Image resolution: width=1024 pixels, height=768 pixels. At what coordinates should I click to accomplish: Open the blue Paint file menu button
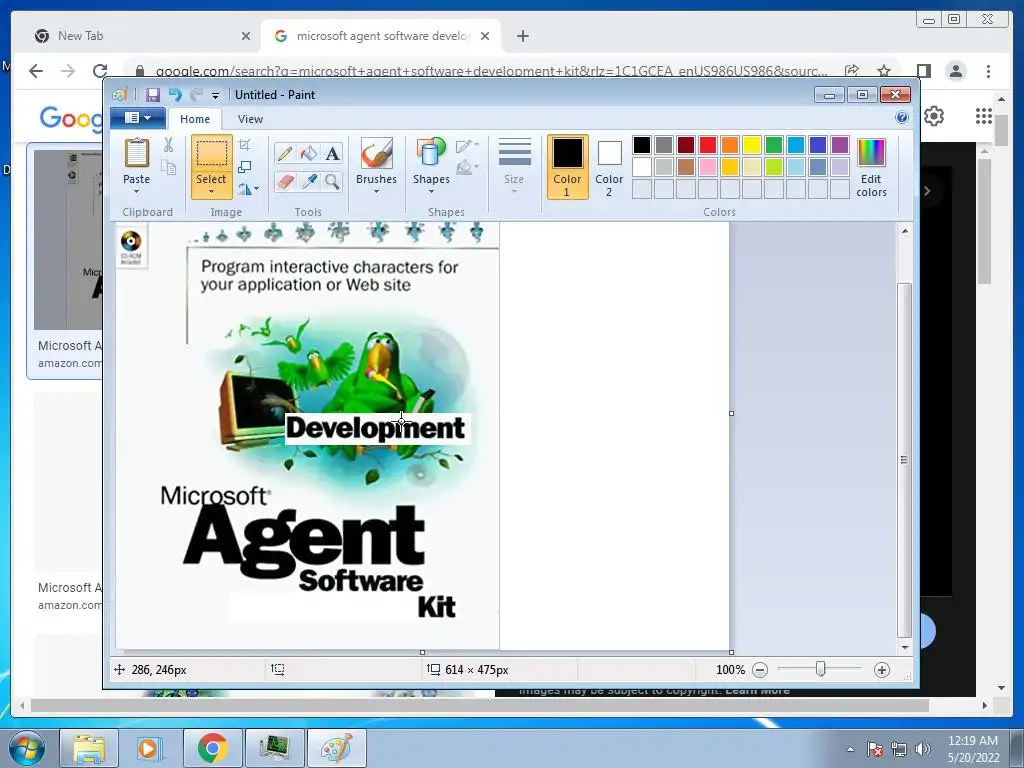137,118
